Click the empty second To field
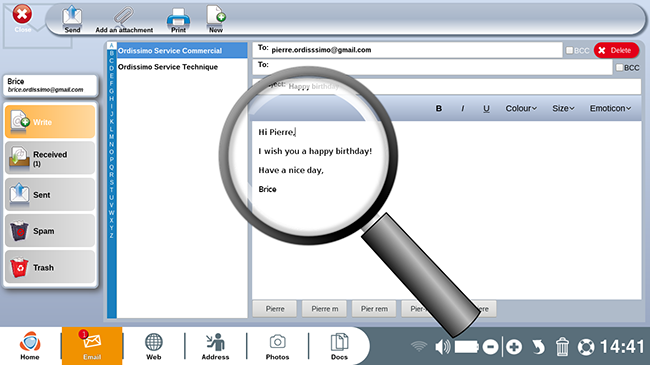Image resolution: width=650 pixels, height=365 pixels. click(432, 67)
